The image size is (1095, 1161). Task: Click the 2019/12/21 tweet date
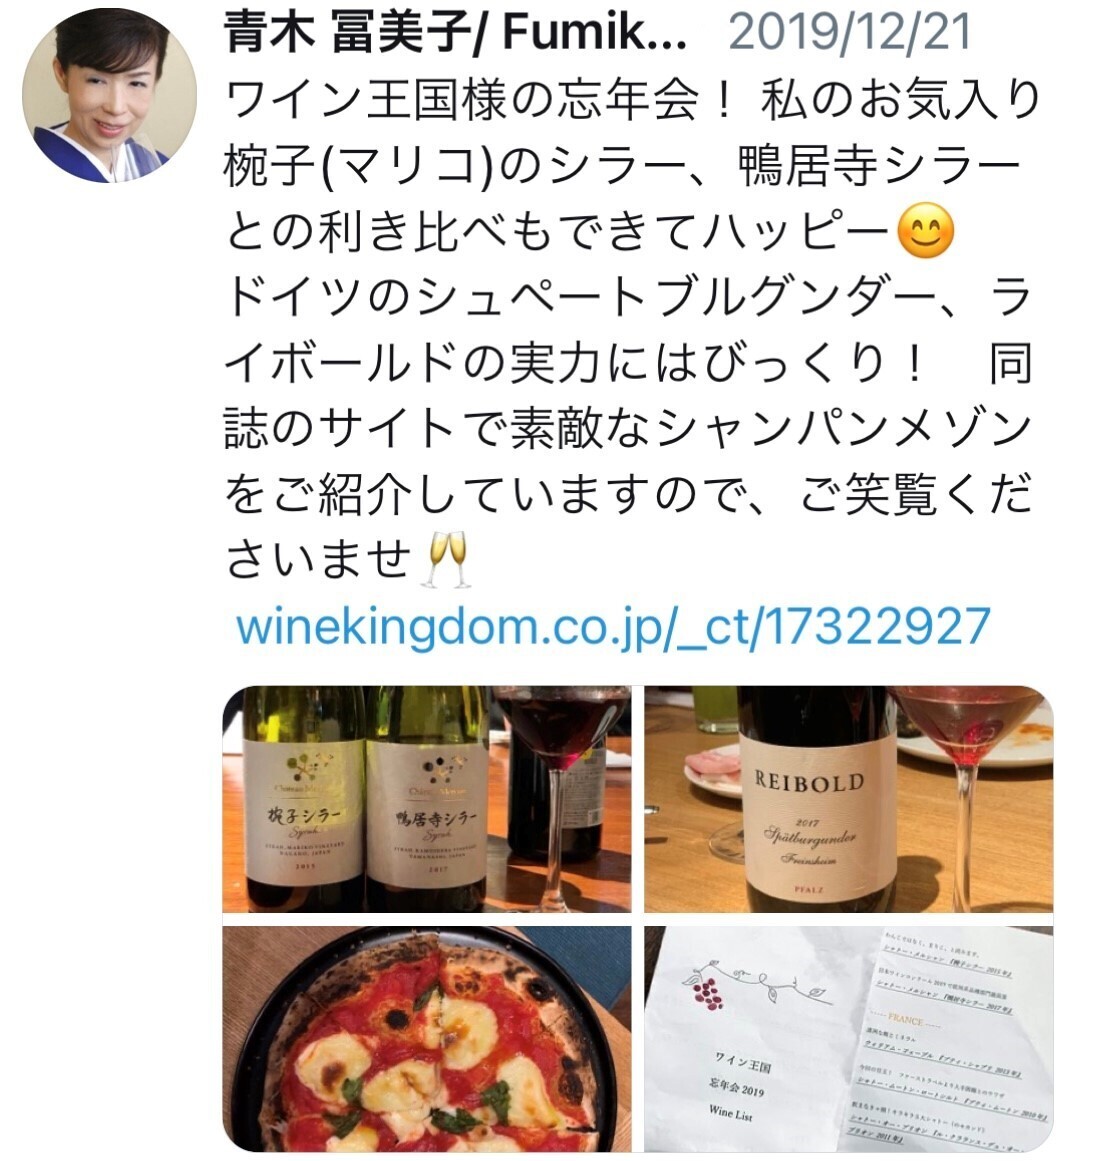coord(849,33)
